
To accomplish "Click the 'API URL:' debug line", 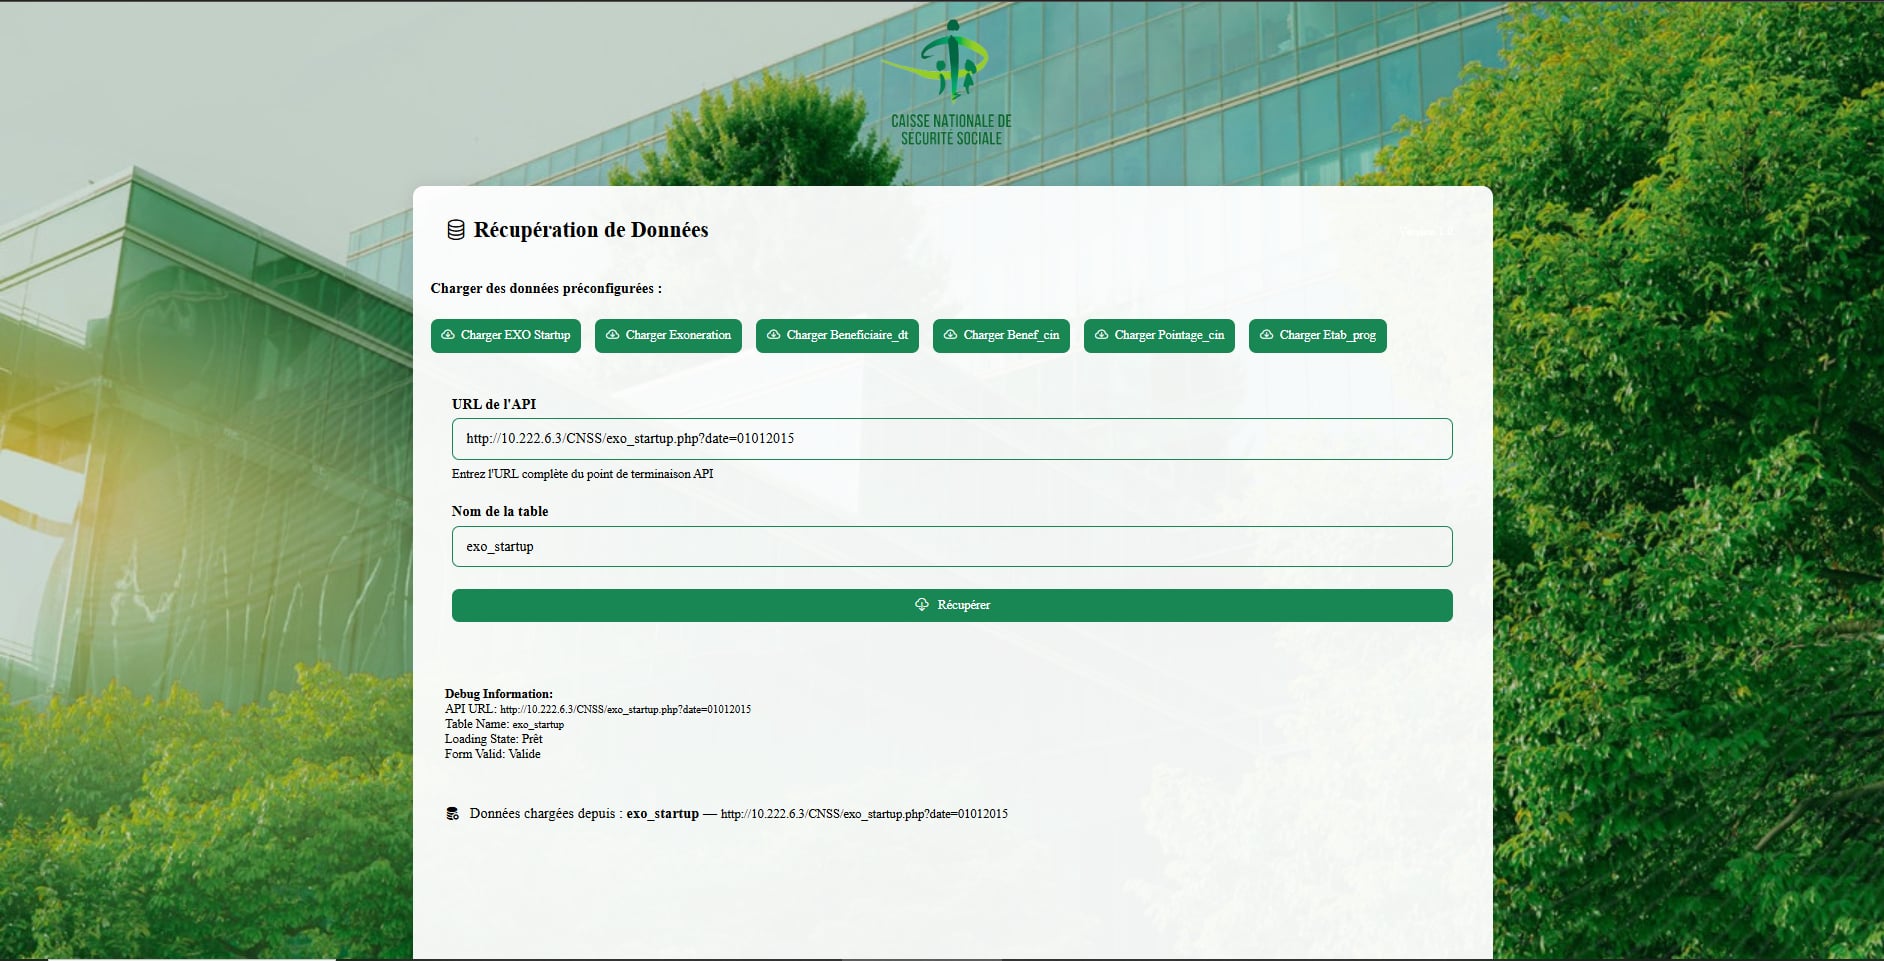I will pos(598,709).
